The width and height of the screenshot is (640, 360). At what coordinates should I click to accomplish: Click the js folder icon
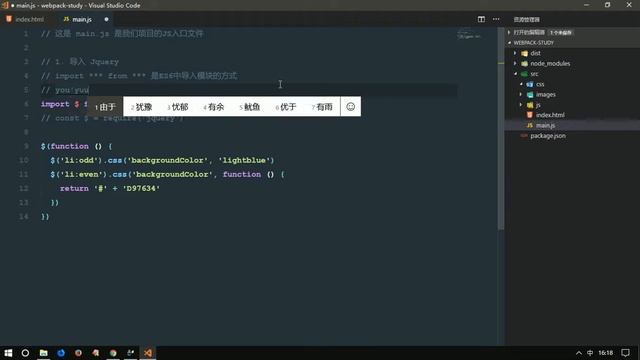coord(530,105)
